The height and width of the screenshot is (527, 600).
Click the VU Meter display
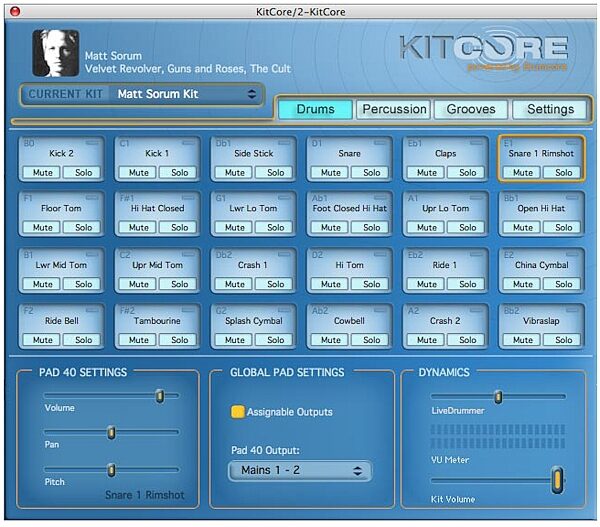point(498,436)
